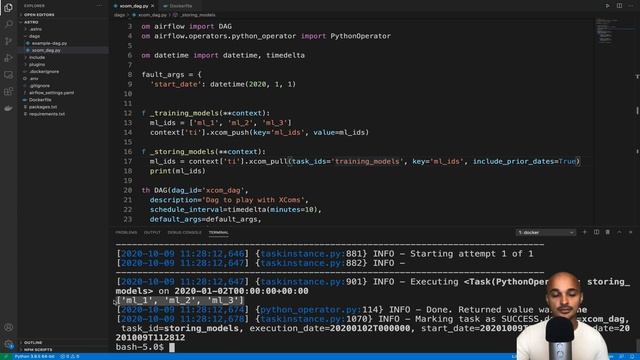Click the green remote indicator in the status bar
Image resolution: width=640 pixels, height=360 pixels.
pyautogui.click(x=6, y=357)
